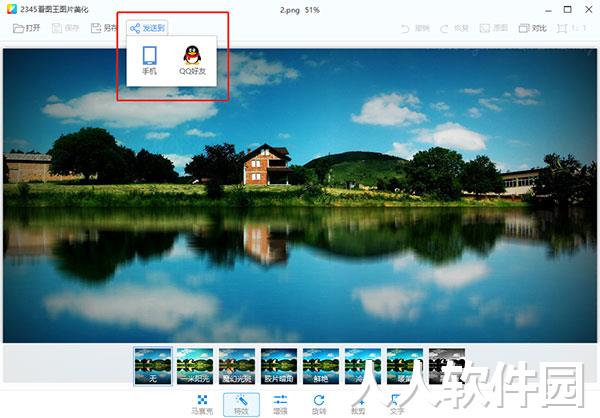Open the 旋转 rotate tool

point(319,405)
